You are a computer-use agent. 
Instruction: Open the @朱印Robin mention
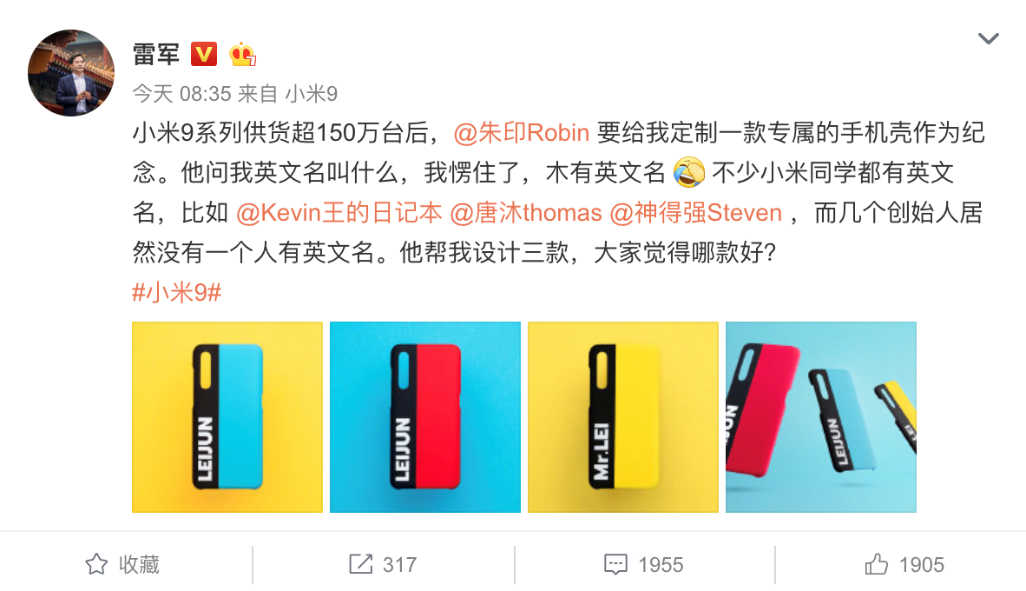522,133
